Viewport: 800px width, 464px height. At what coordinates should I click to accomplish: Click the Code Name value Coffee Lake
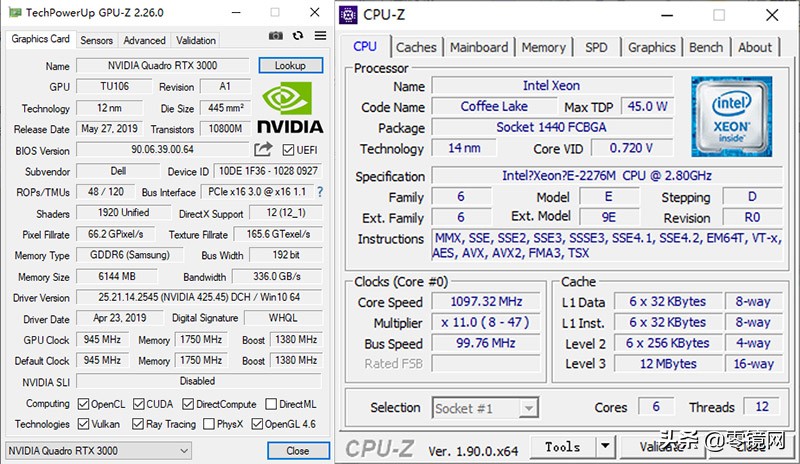(x=494, y=107)
